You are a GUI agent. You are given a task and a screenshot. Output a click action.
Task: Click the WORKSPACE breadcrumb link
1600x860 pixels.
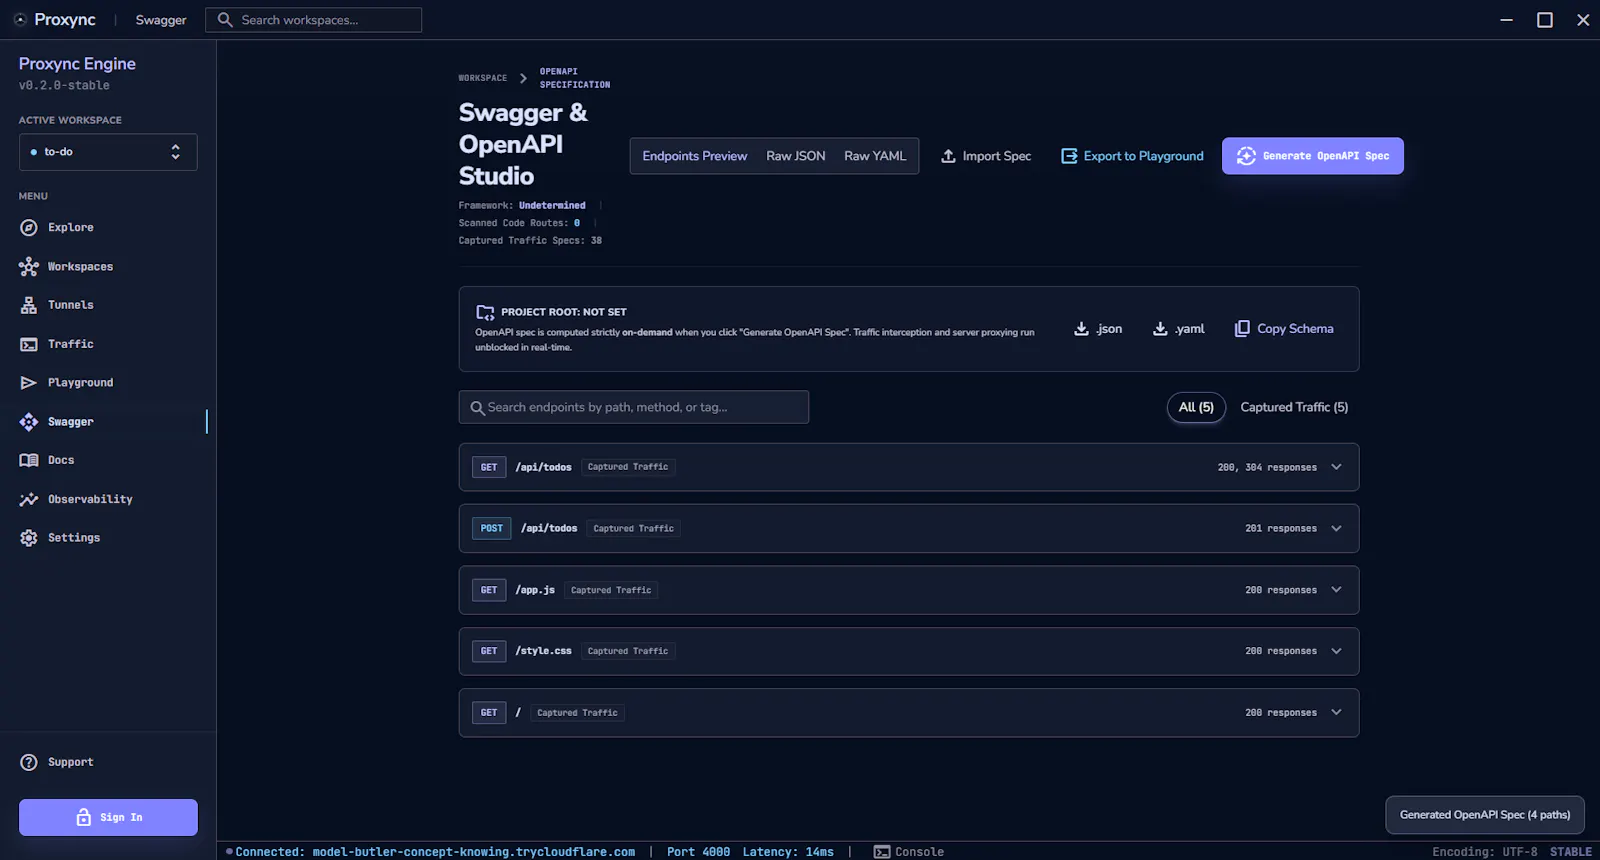pos(483,78)
